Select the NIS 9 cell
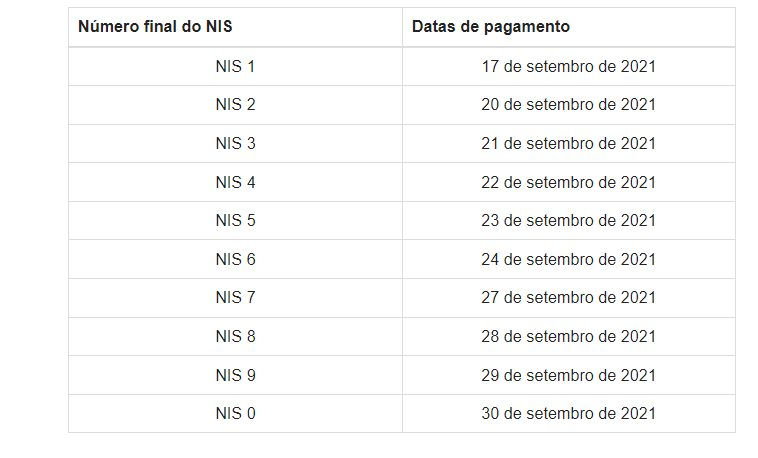Image resolution: width=758 pixels, height=458 pixels. [235, 375]
